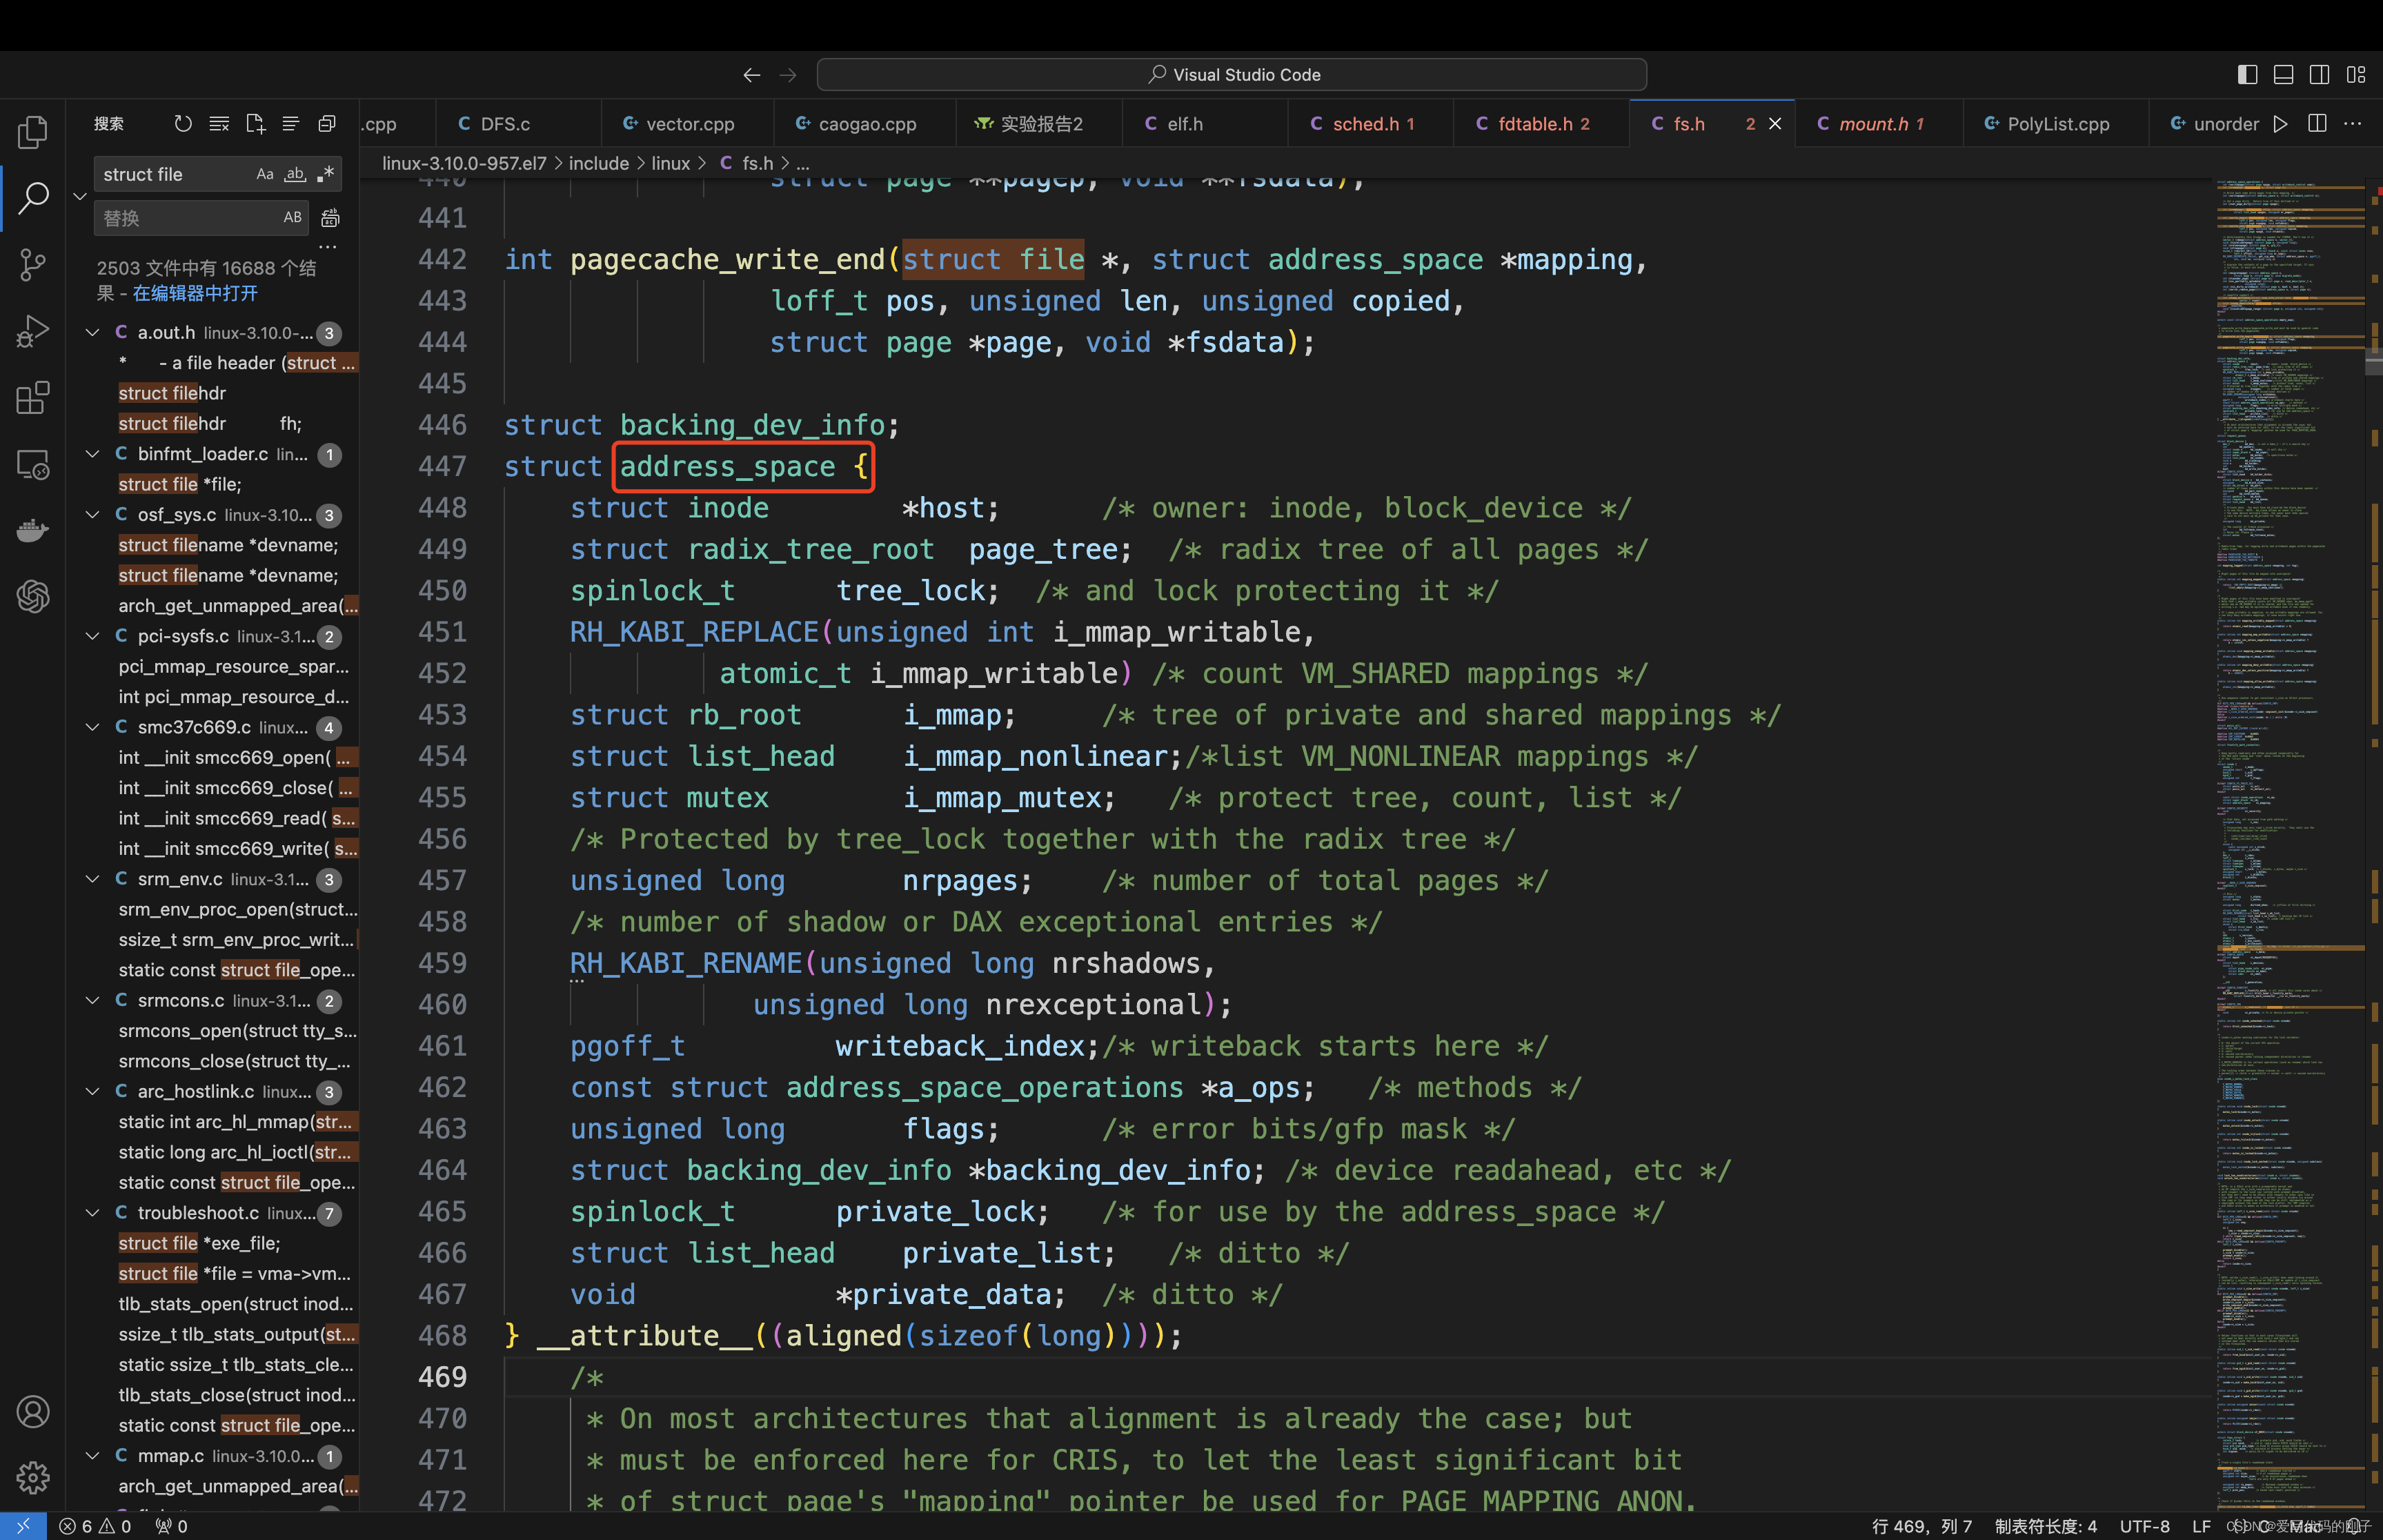Open the Extensions view
Viewport: 2383px width, 1540px height.
click(x=33, y=398)
